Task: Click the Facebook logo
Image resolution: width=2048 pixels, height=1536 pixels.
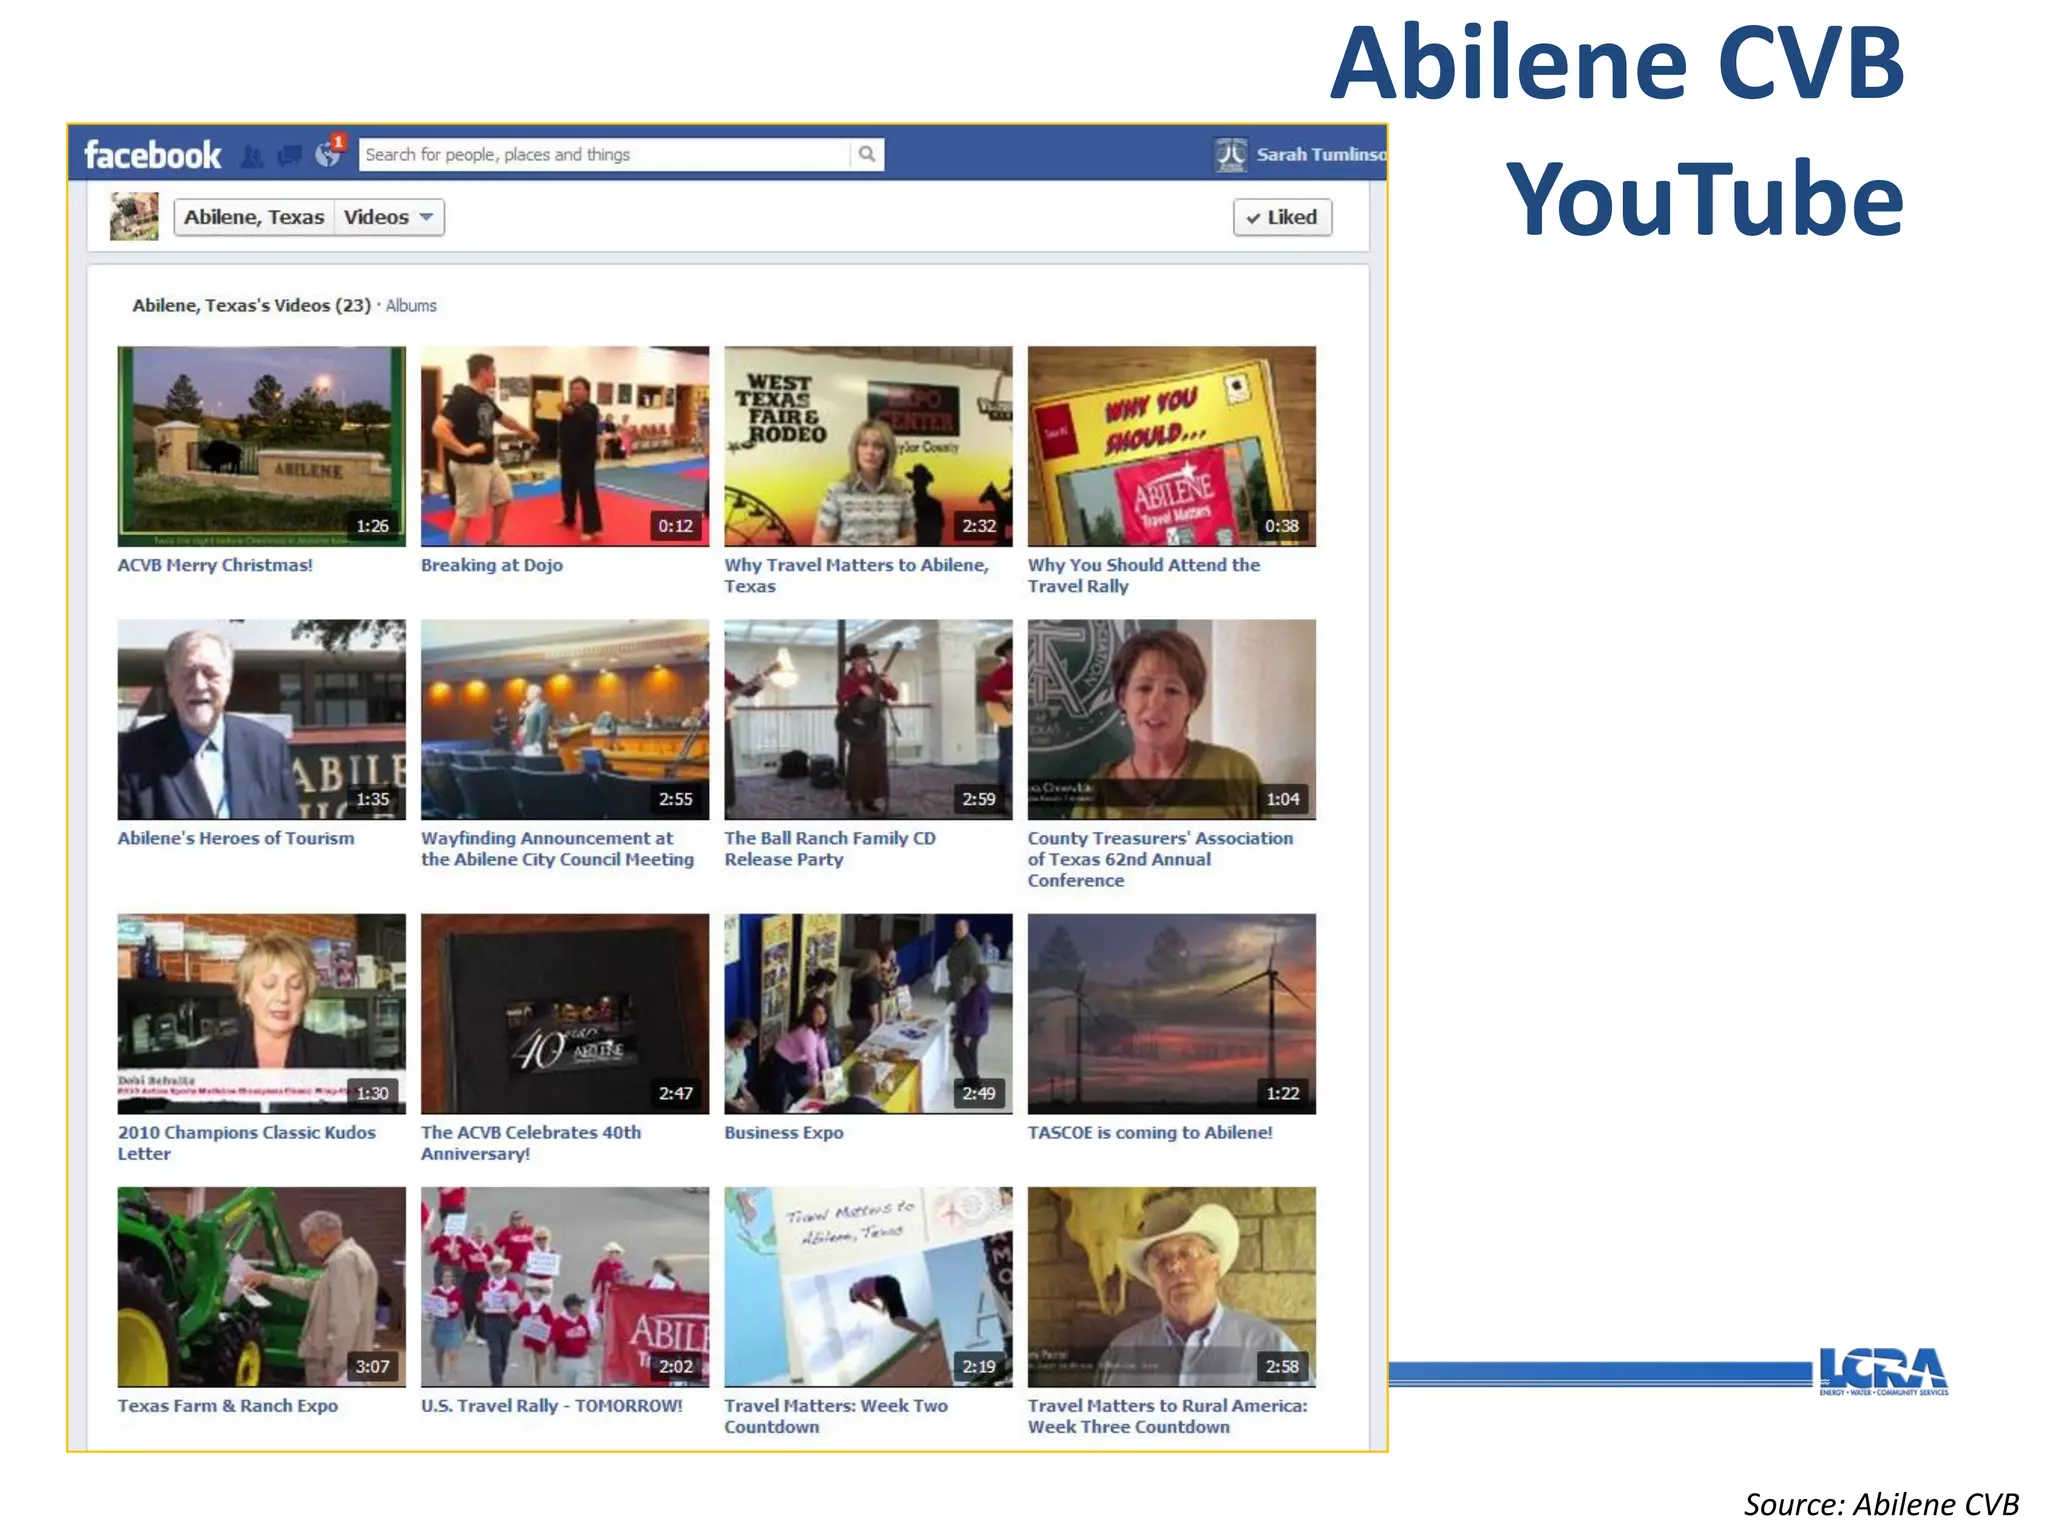Action: click(152, 155)
